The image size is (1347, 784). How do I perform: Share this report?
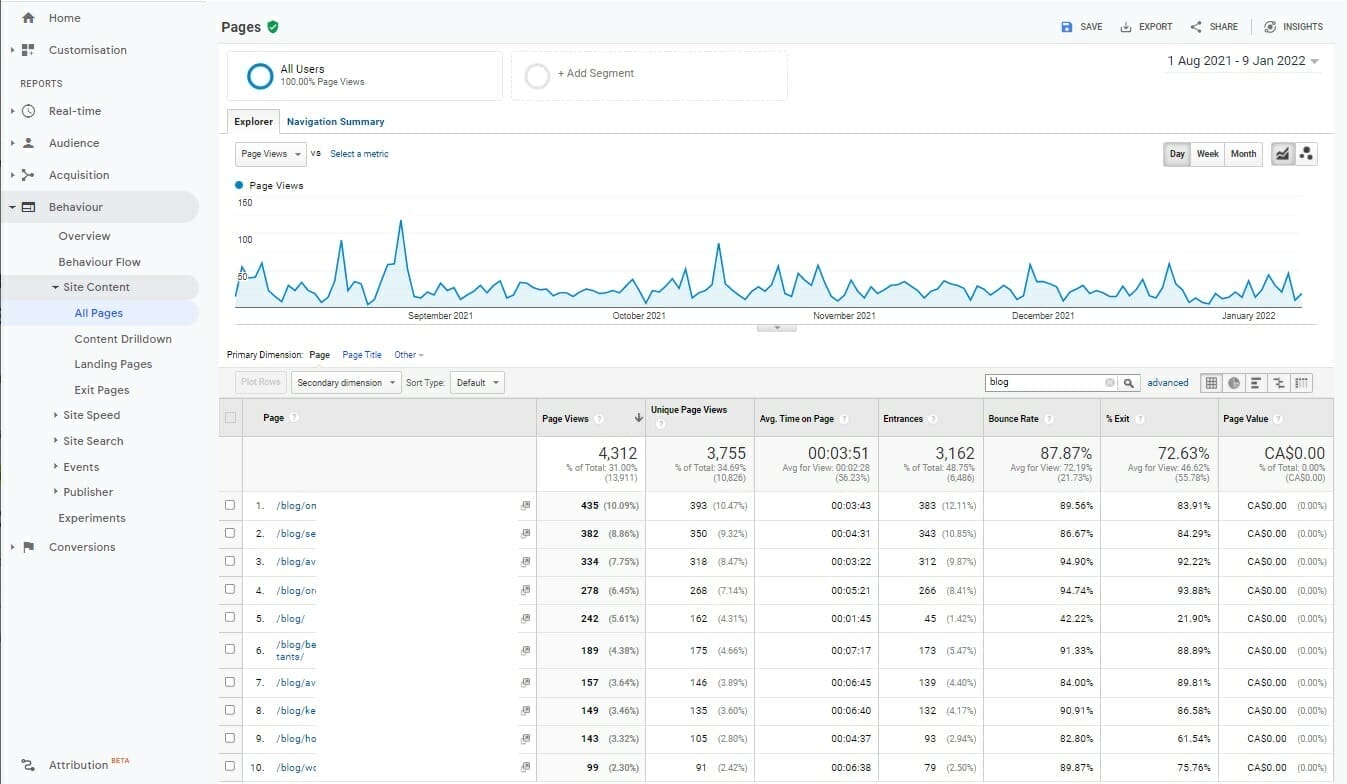(1212, 26)
